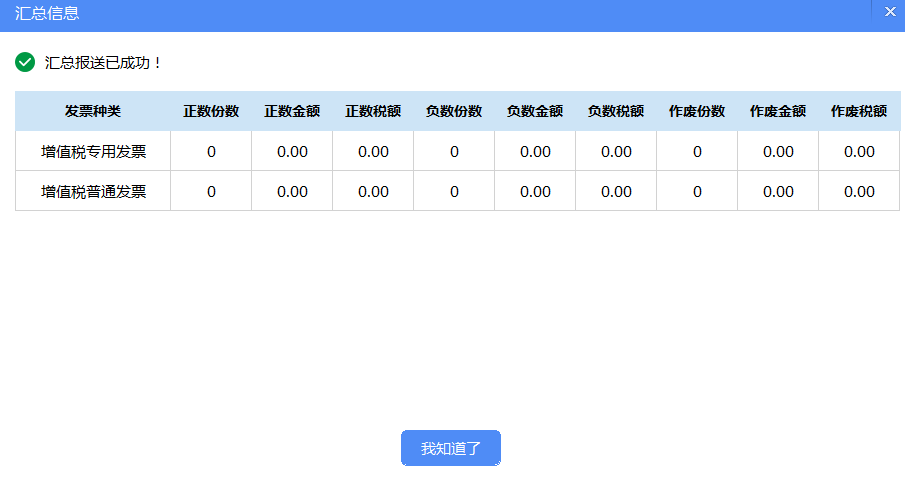This screenshot has width=905, height=482.
Task: Select the 作废份数 column header
Action: [x=697, y=111]
